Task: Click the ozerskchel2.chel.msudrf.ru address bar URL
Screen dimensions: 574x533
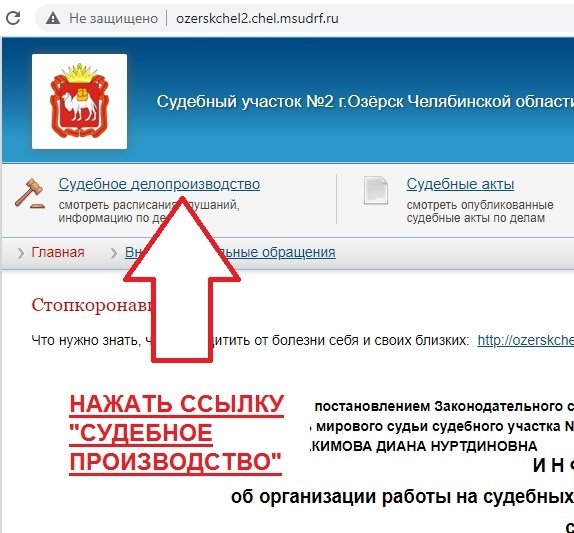Action: tap(257, 18)
